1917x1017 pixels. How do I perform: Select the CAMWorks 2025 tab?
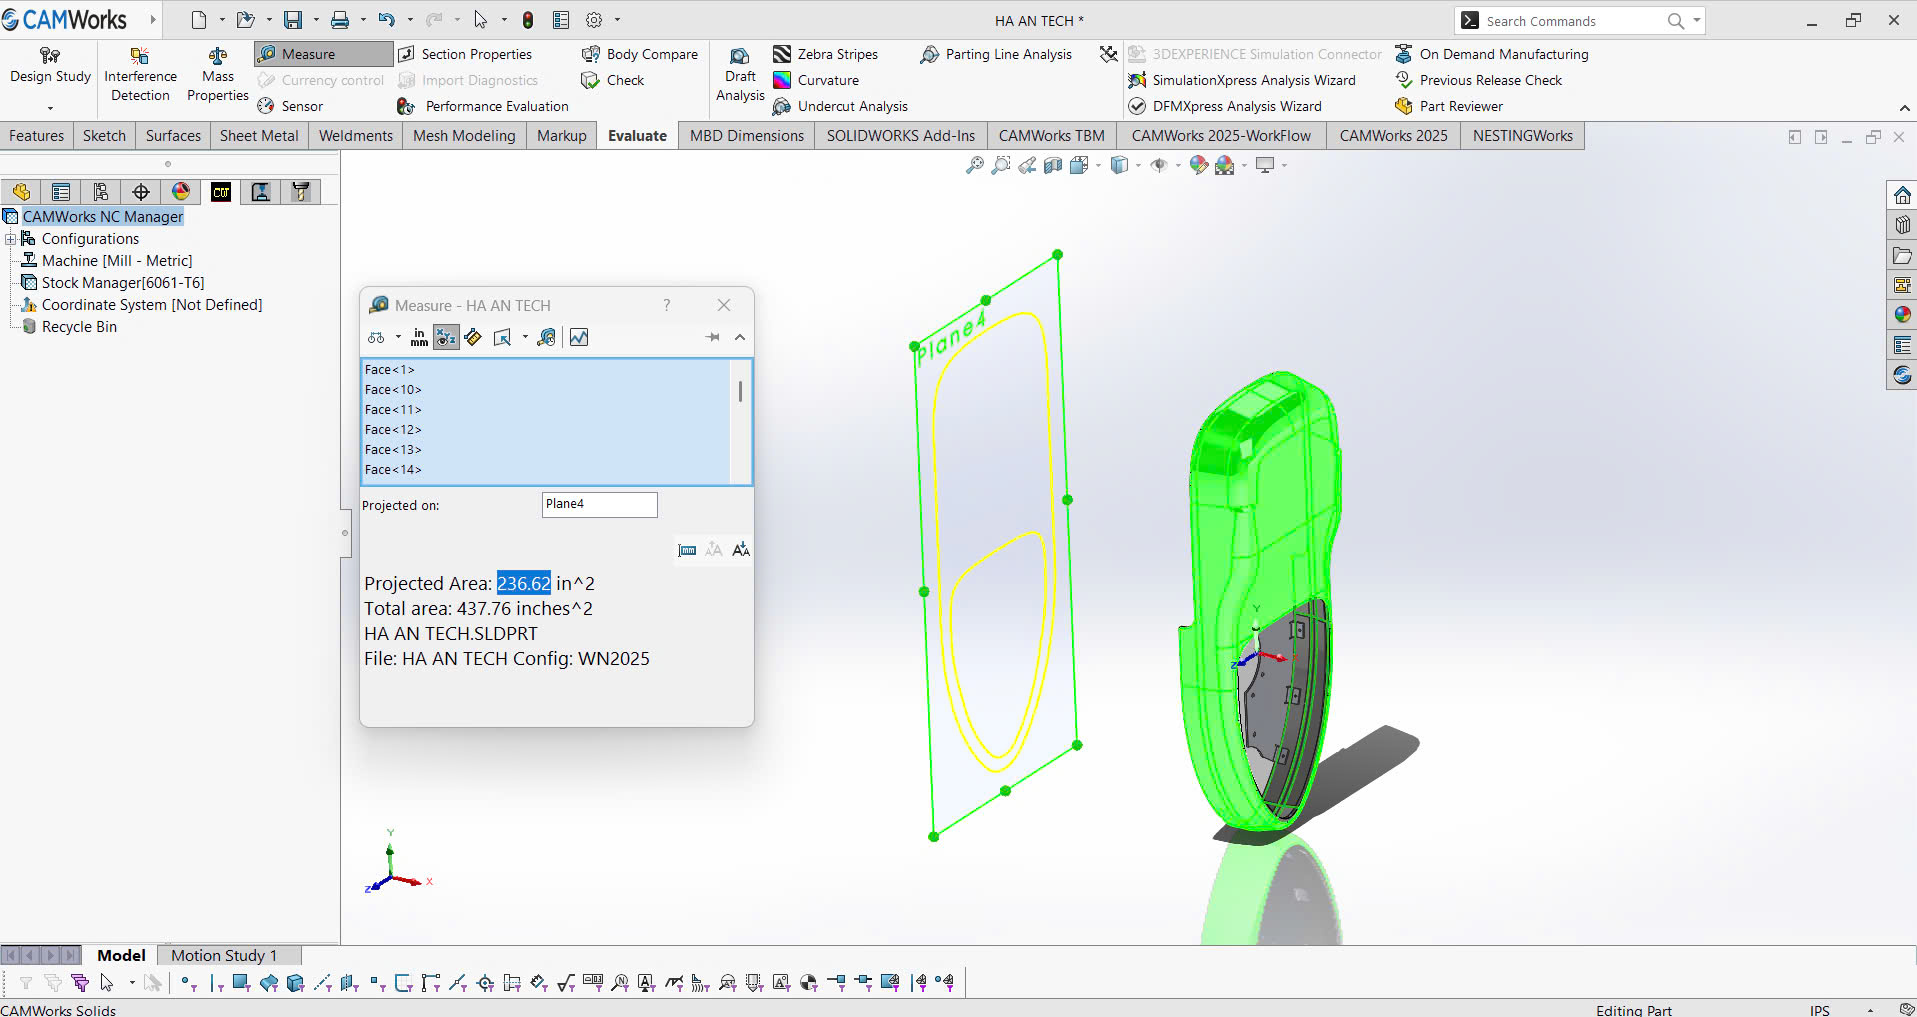click(x=1393, y=136)
